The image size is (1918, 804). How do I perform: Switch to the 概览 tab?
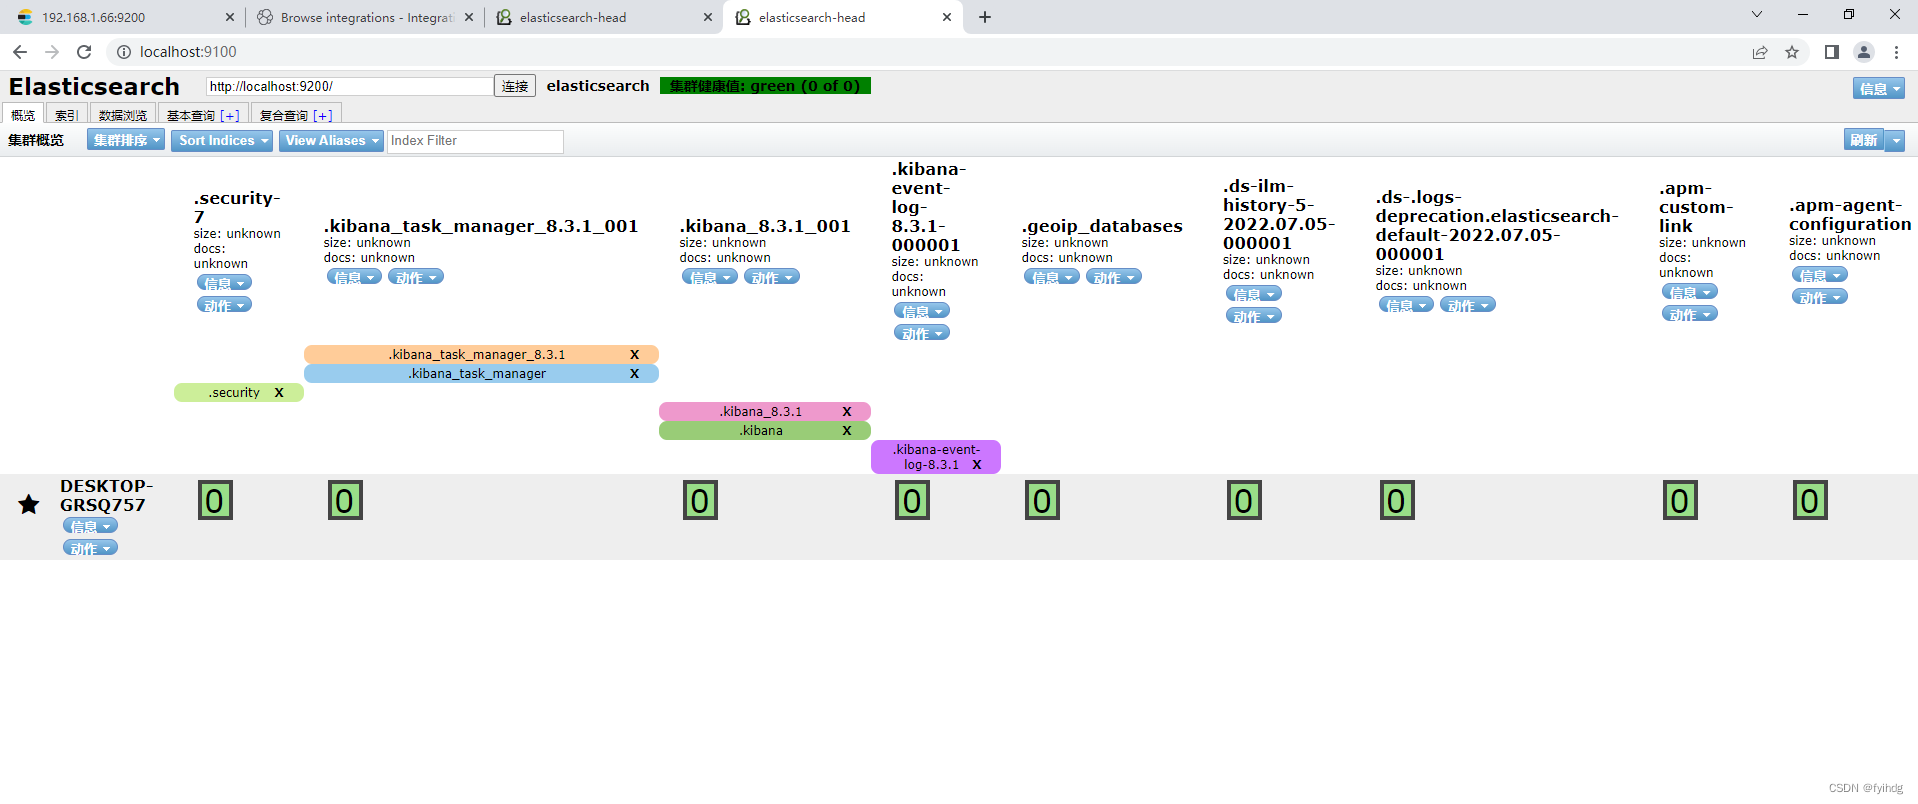click(x=23, y=115)
